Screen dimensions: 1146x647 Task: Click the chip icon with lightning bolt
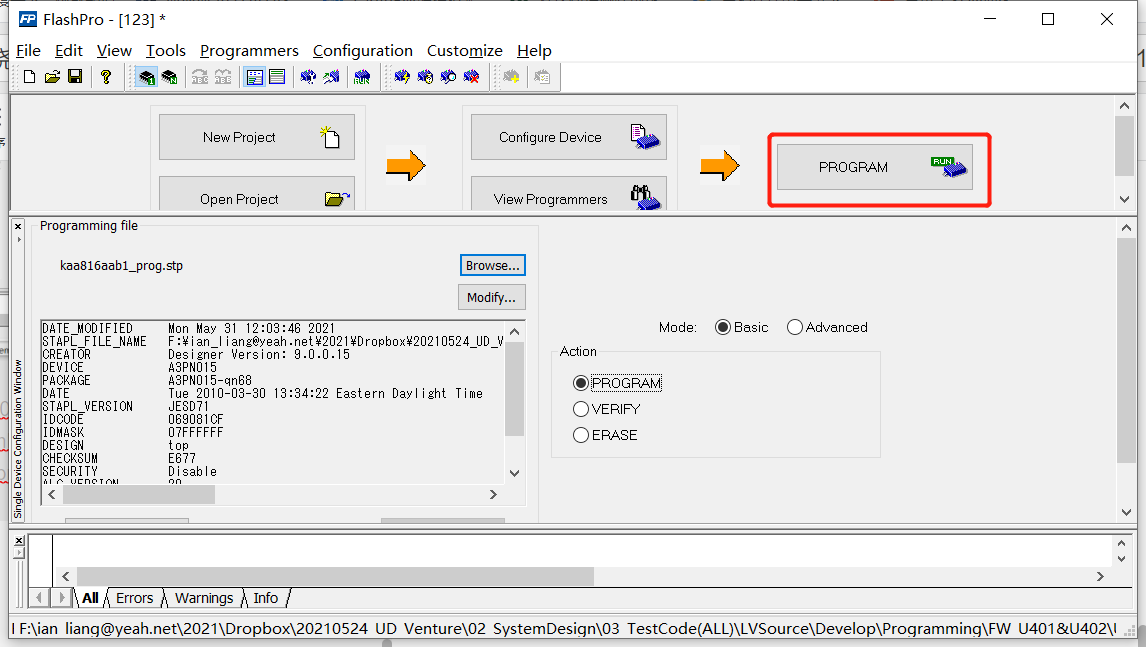401,77
